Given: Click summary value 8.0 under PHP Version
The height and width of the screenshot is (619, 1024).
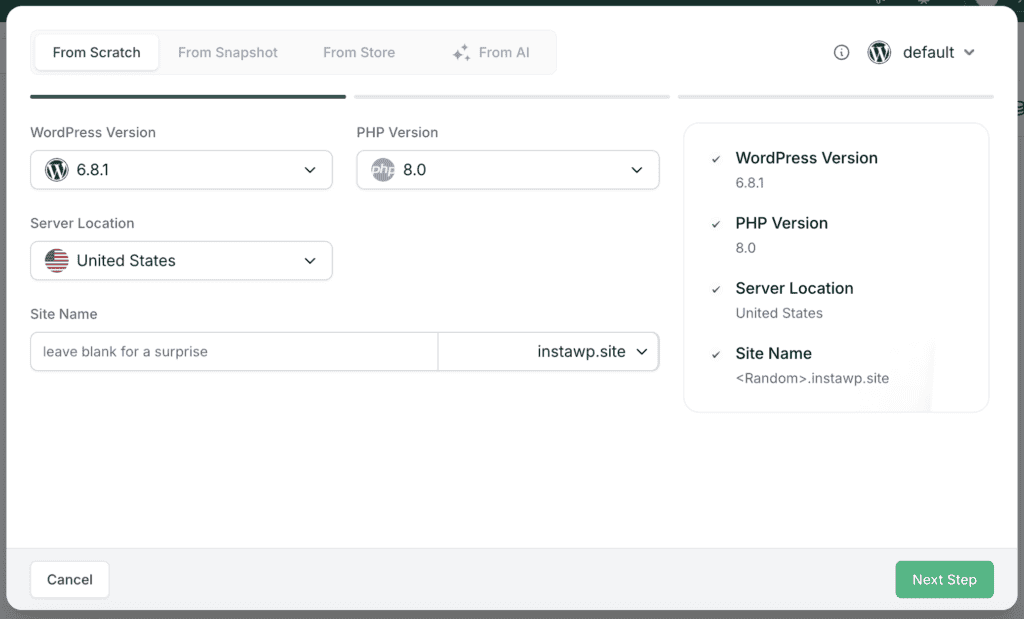Looking at the screenshot, I should (x=745, y=248).
